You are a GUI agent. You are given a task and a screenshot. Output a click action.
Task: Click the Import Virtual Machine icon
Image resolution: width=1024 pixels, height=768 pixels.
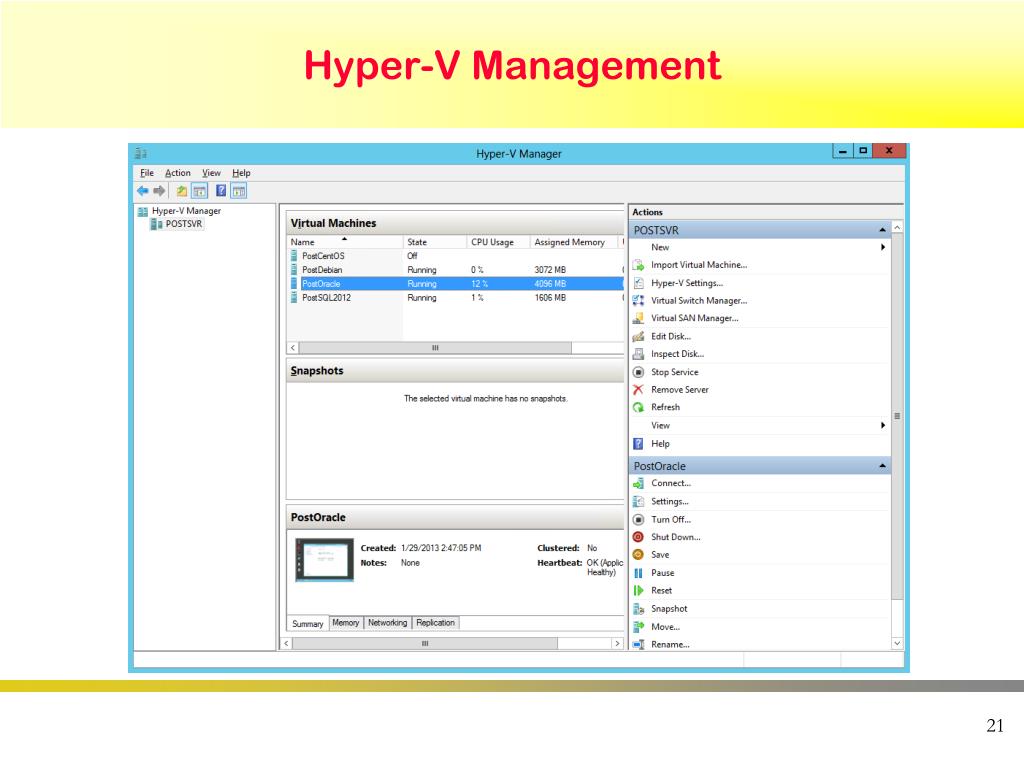[x=639, y=265]
